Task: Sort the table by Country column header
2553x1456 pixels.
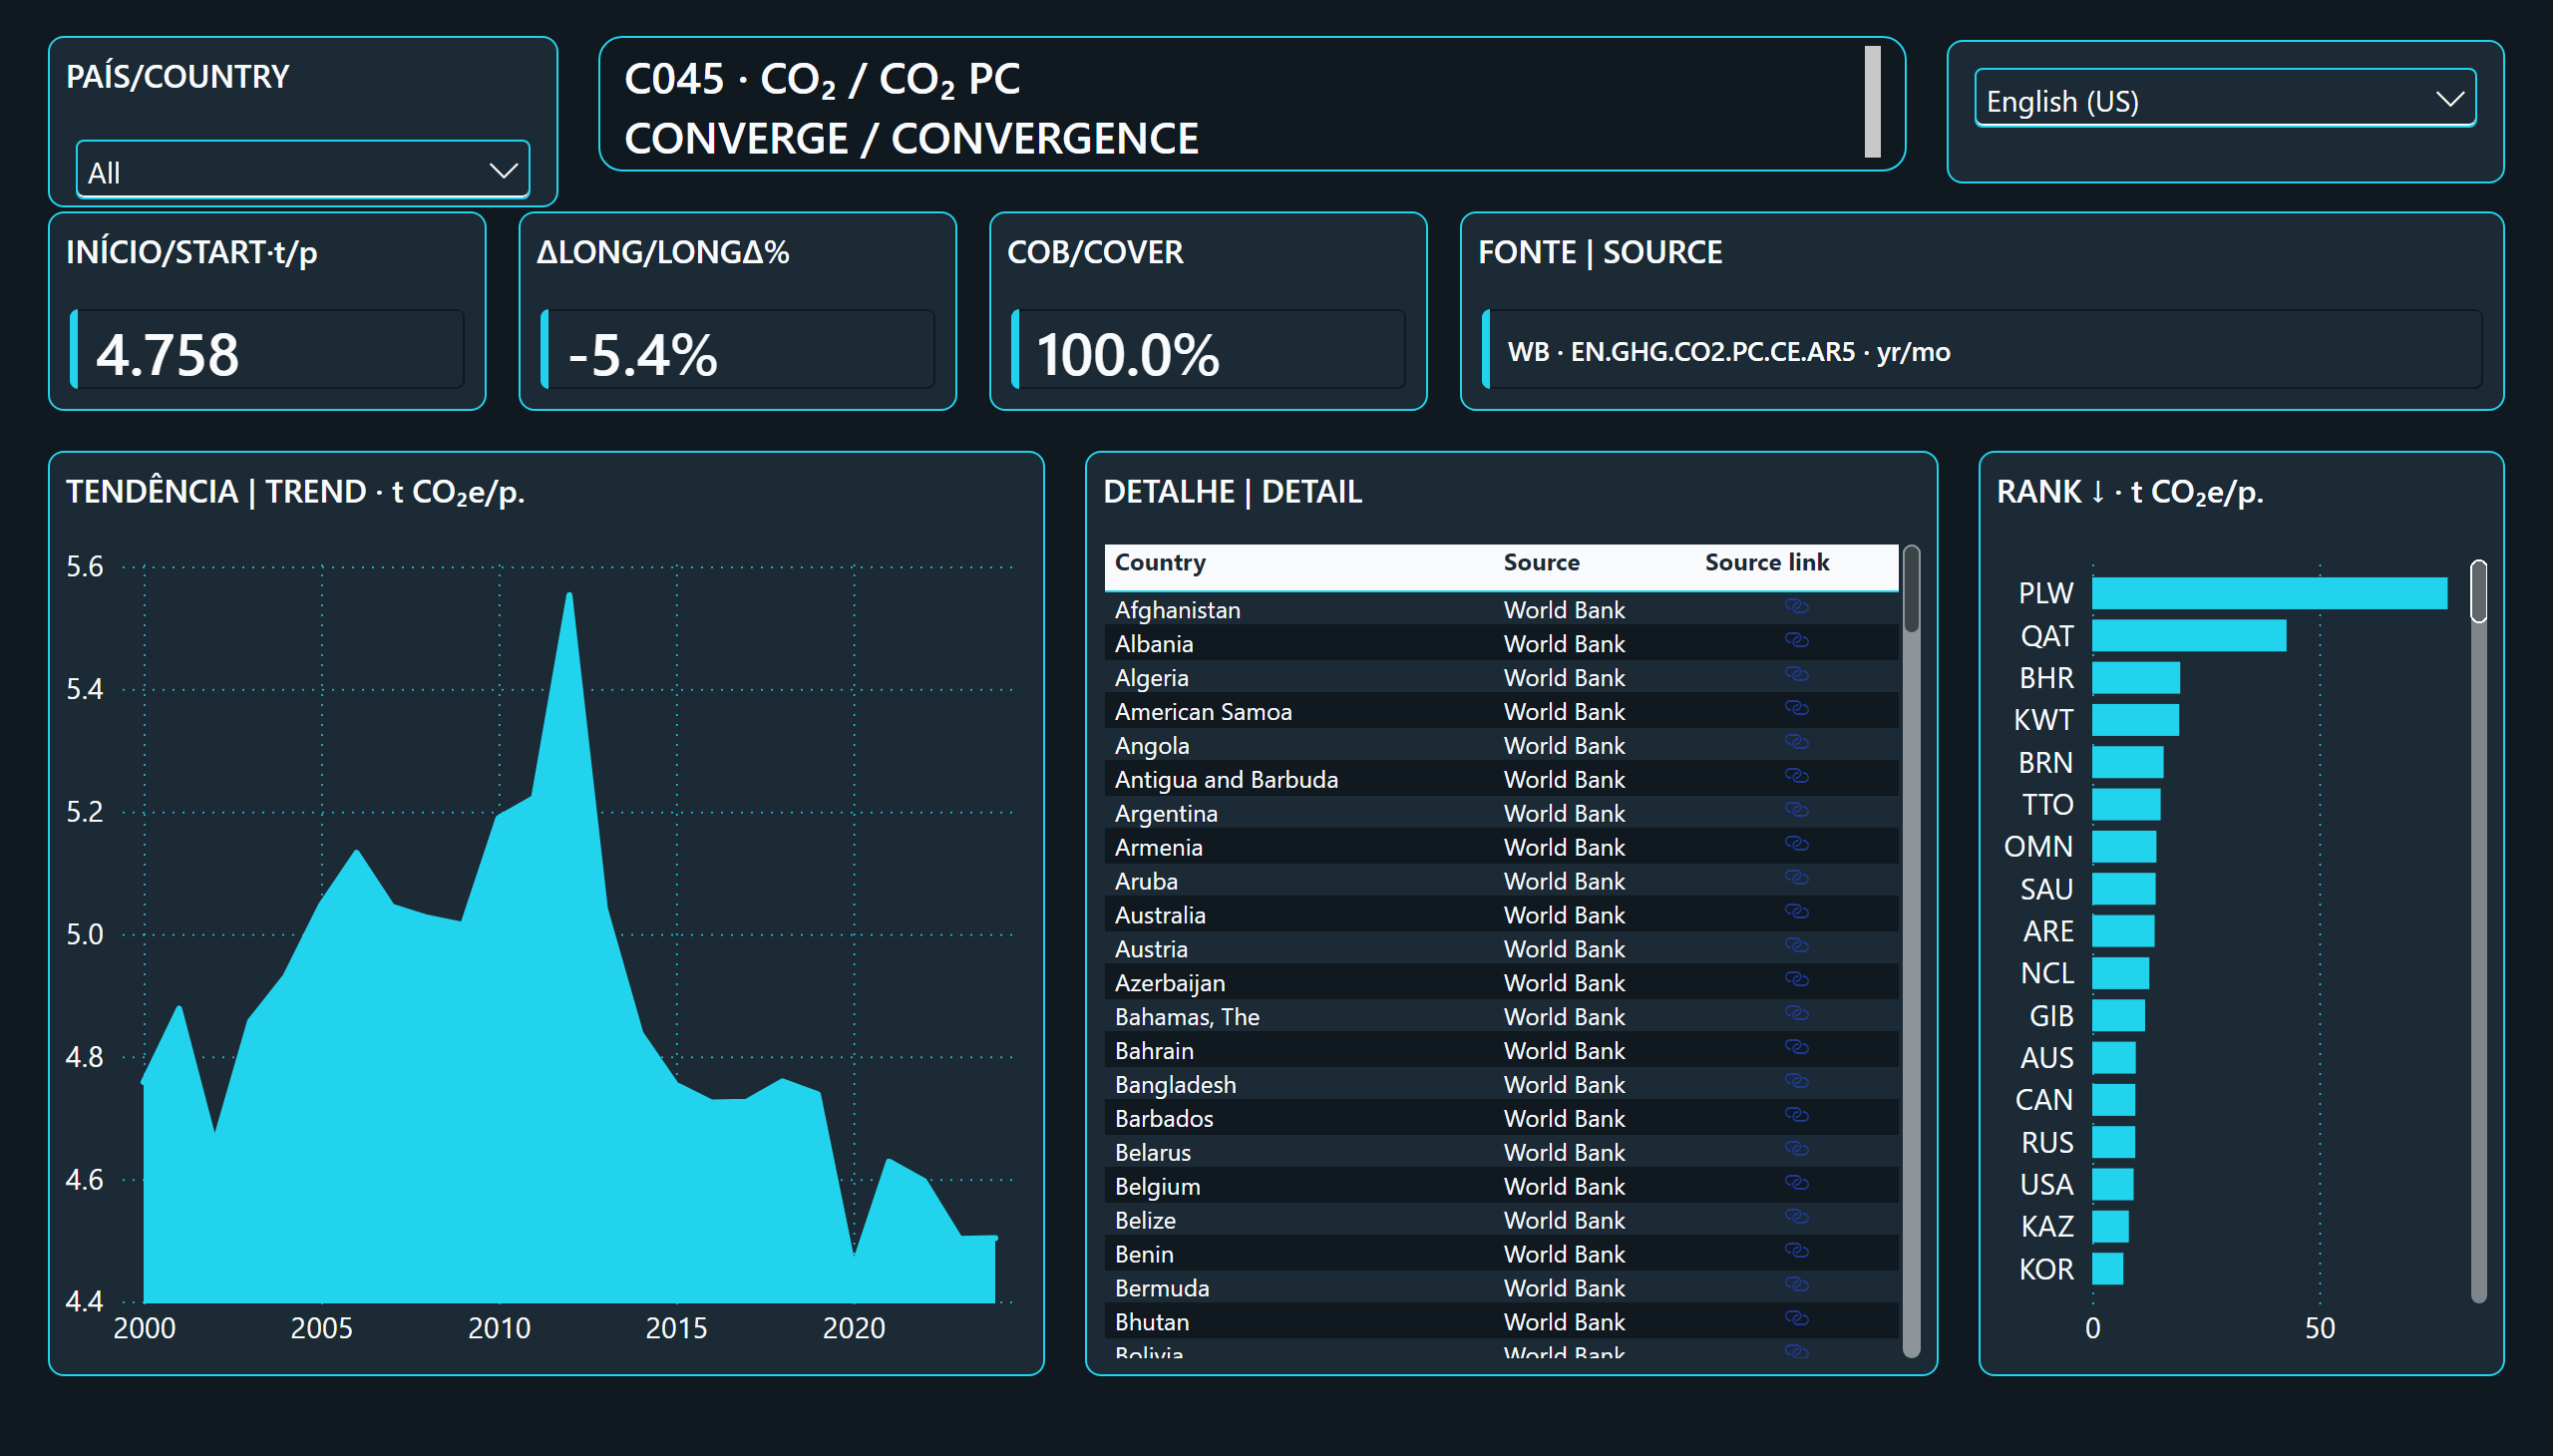Action: (1160, 563)
